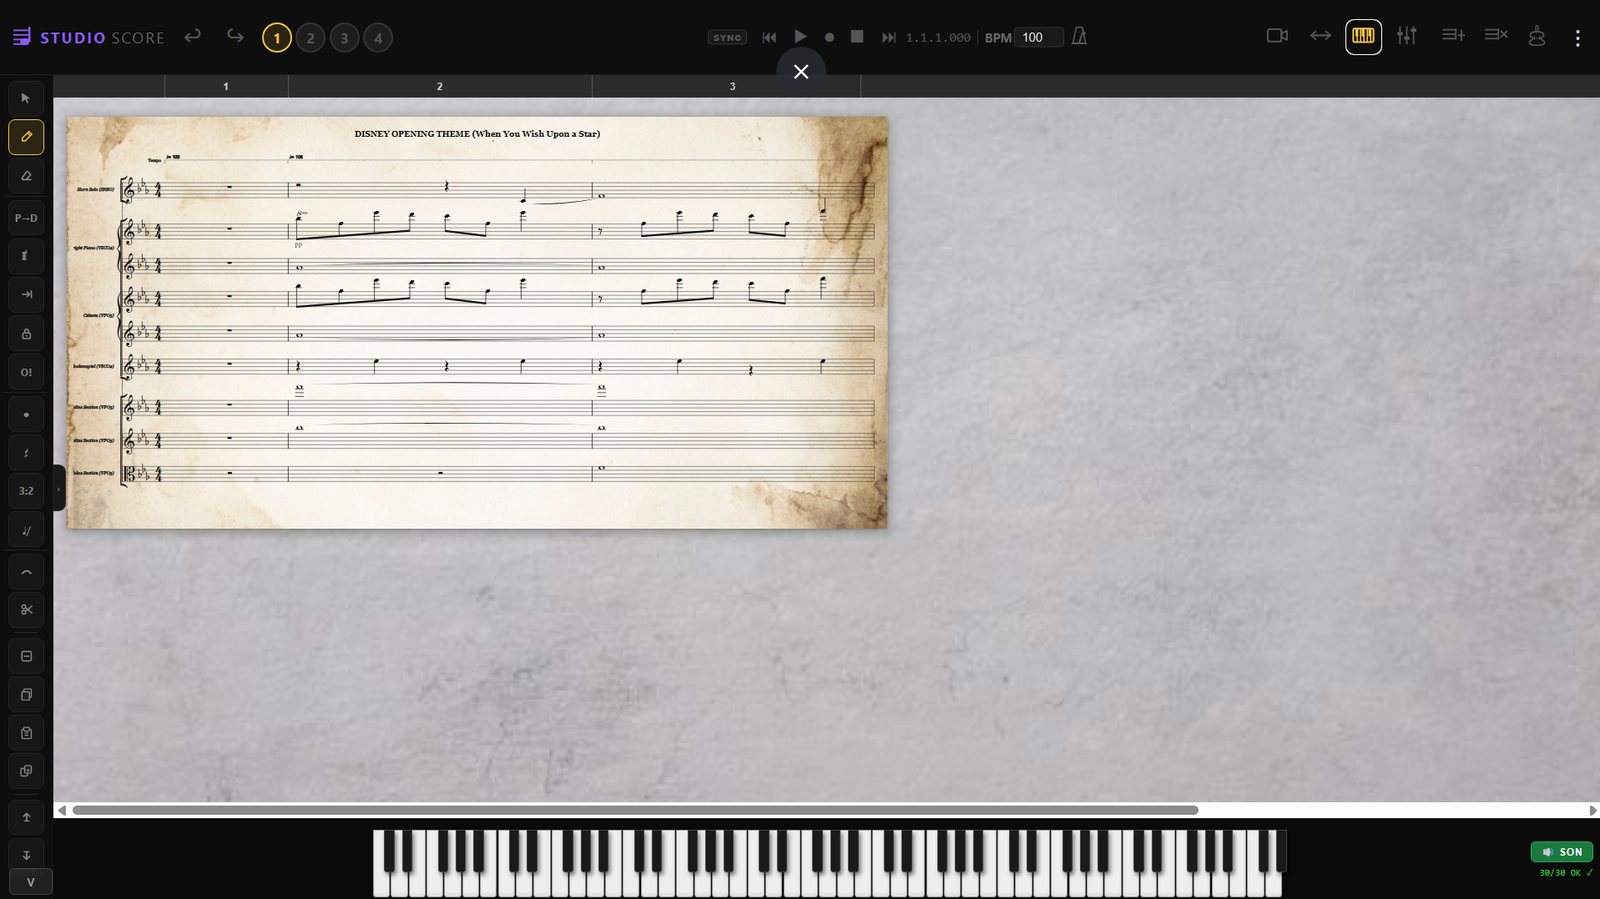Click the paste clipboard icon

tap(26, 733)
